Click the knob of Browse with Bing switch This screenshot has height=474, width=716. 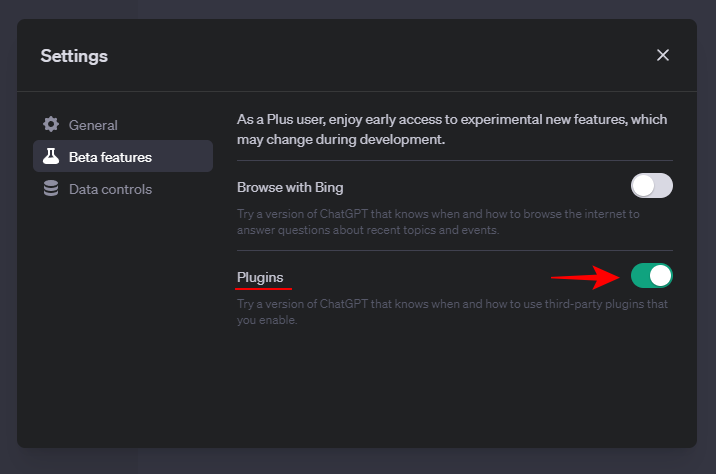coord(643,186)
